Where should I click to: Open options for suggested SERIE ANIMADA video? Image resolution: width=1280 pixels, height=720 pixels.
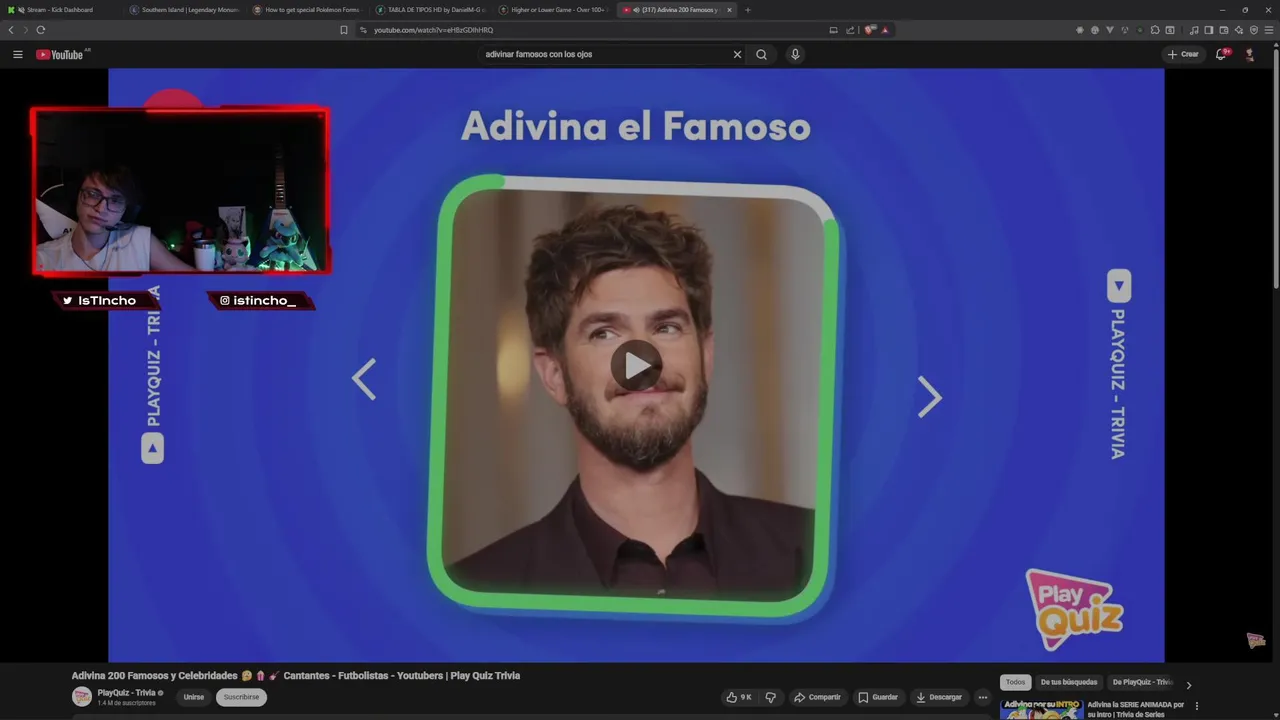point(1197,706)
